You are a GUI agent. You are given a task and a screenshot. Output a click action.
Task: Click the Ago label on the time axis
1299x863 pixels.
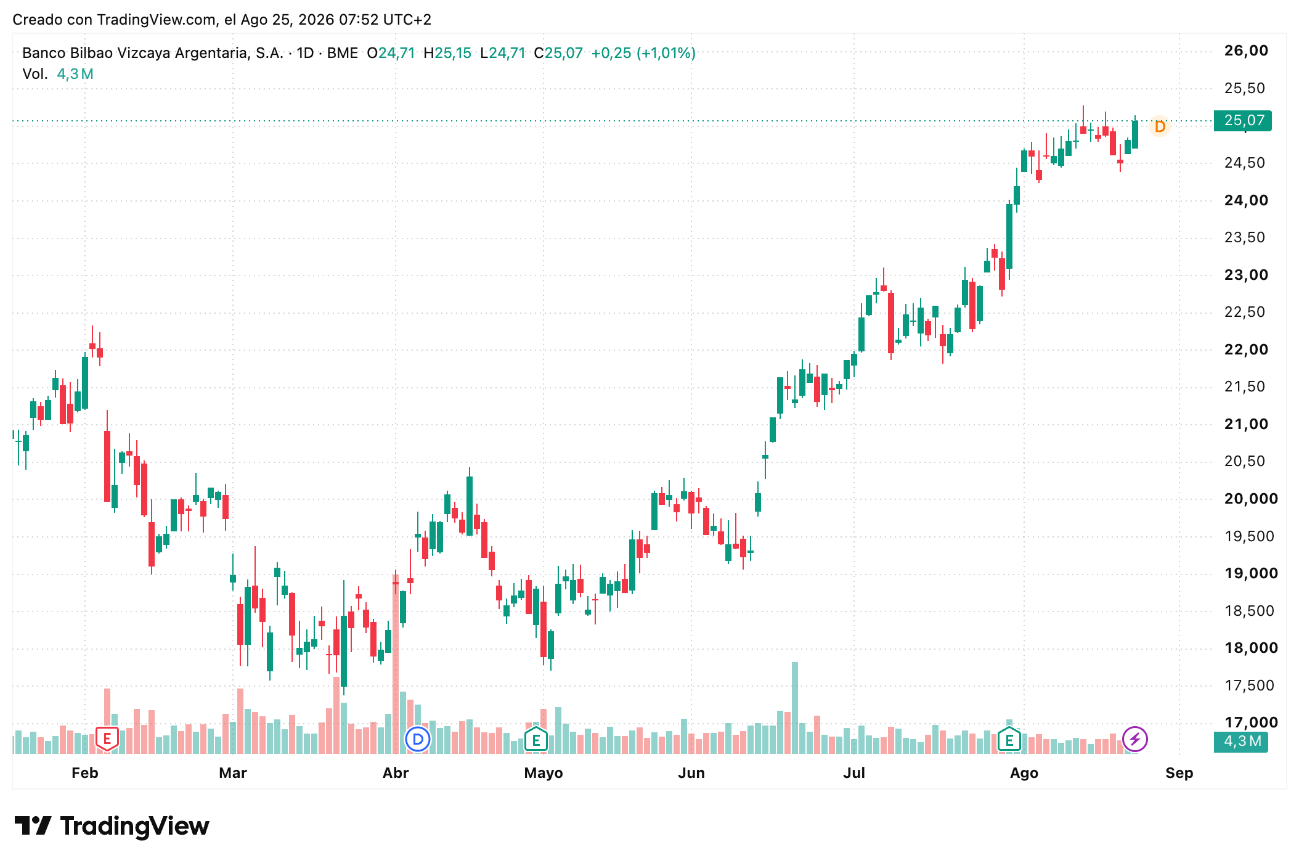tap(1024, 773)
